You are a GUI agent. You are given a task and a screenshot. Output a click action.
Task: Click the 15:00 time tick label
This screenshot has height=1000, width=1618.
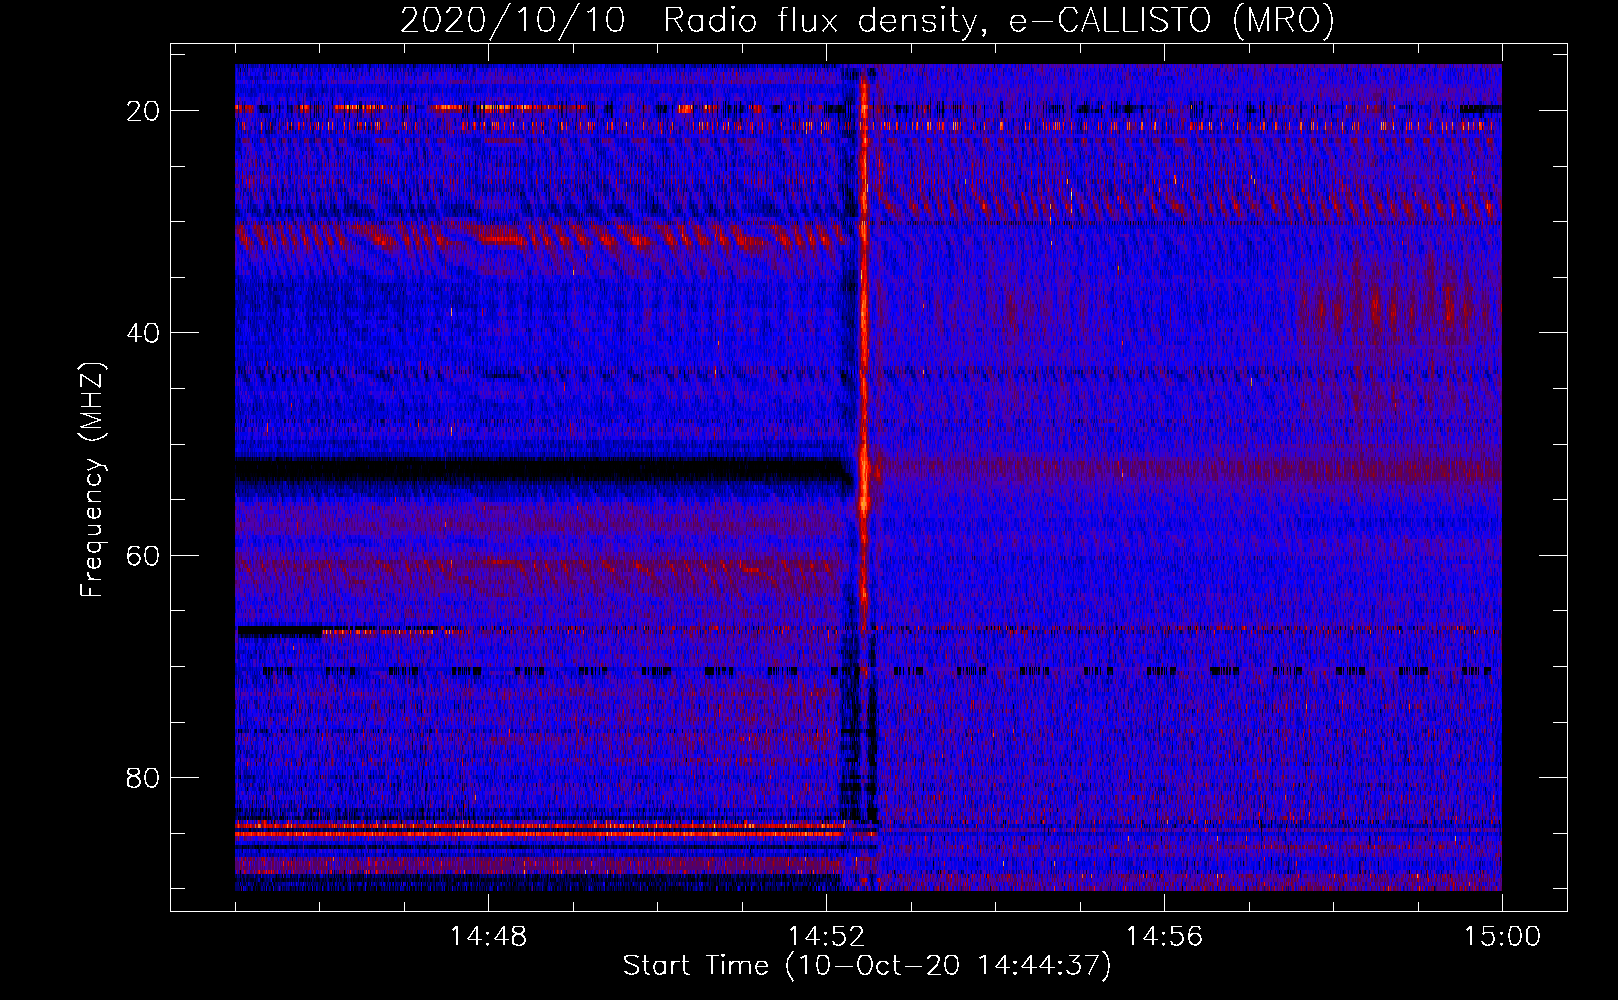tap(1502, 936)
